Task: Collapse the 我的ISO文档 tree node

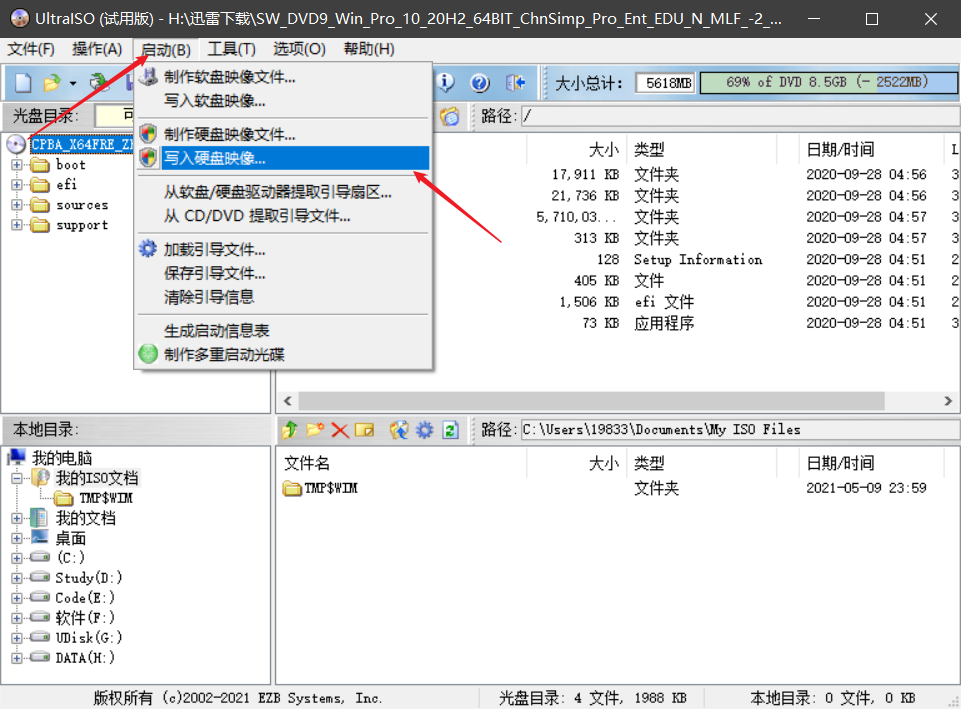Action: pos(17,478)
